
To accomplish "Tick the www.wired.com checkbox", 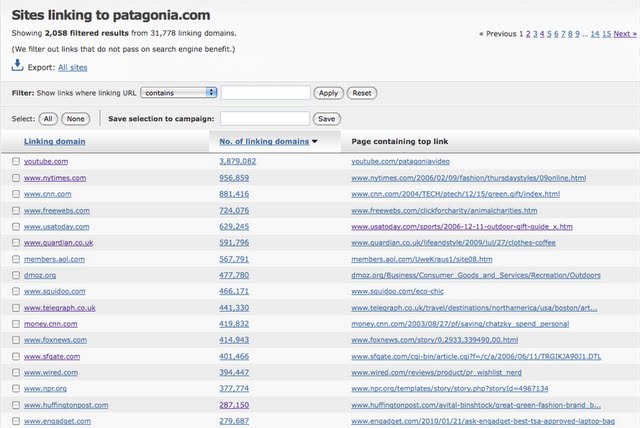I will pyautogui.click(x=16, y=372).
